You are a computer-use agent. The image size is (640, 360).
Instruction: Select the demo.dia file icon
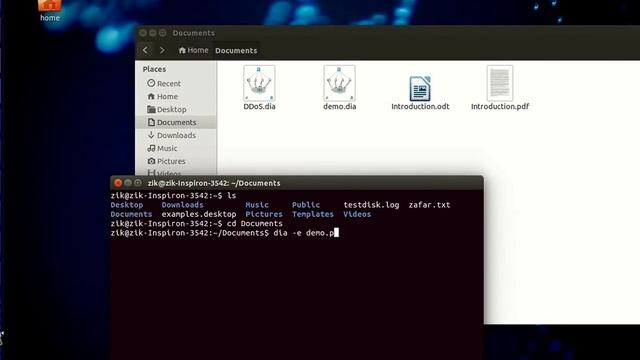[x=339, y=83]
